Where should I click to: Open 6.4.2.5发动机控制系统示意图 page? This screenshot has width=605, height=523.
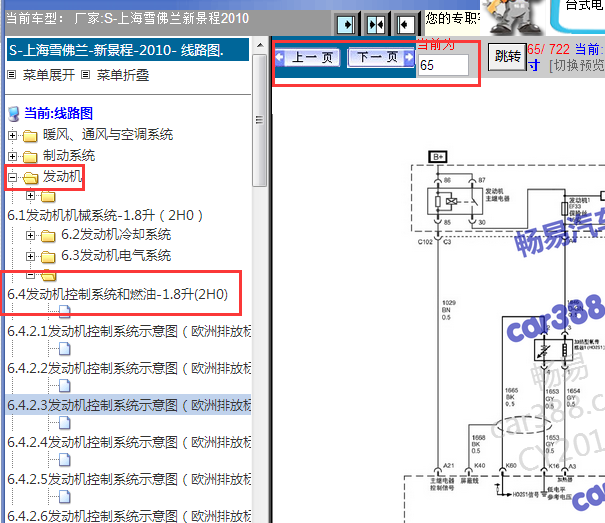click(x=129, y=479)
